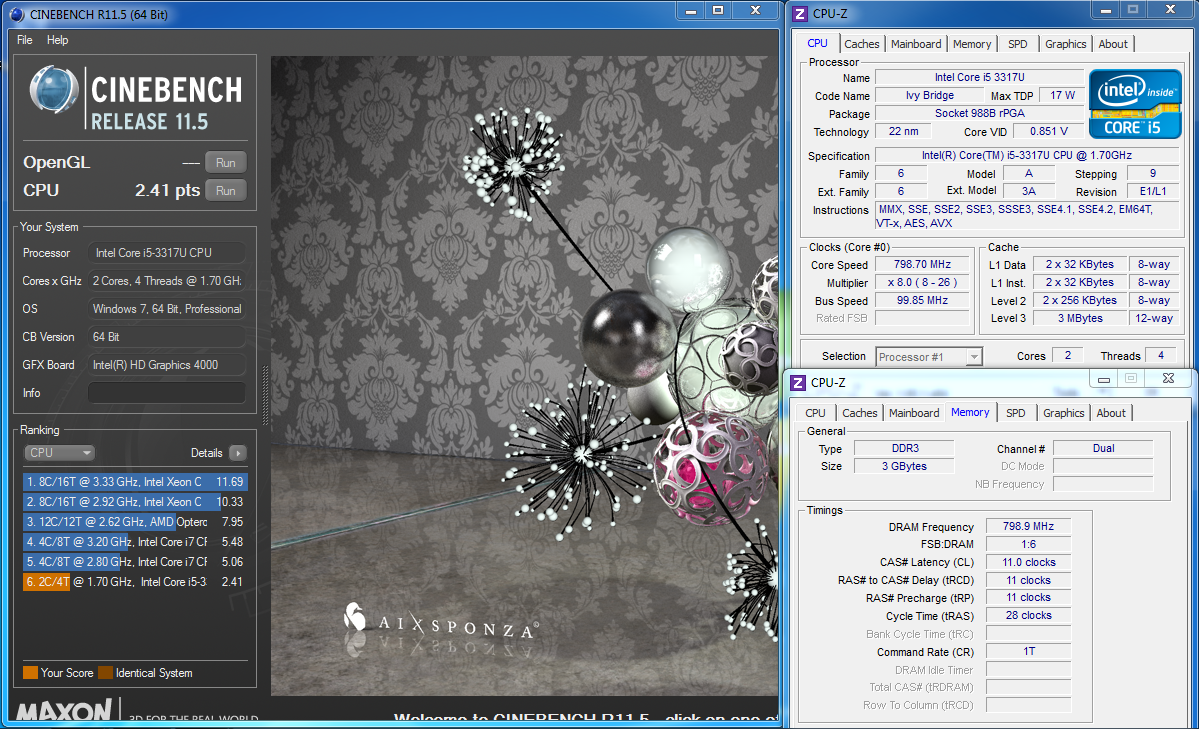Click GFX Board field HD Graphics 4000
The width and height of the screenshot is (1199, 729).
167,365
